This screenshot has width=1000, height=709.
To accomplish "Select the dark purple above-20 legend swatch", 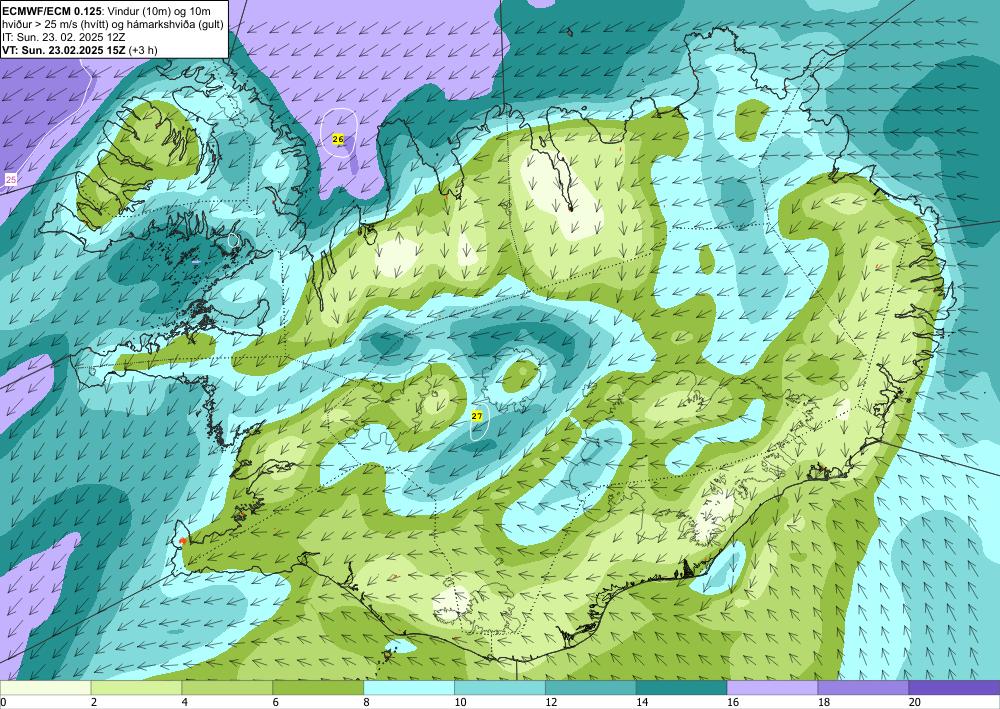I will (x=954, y=687).
